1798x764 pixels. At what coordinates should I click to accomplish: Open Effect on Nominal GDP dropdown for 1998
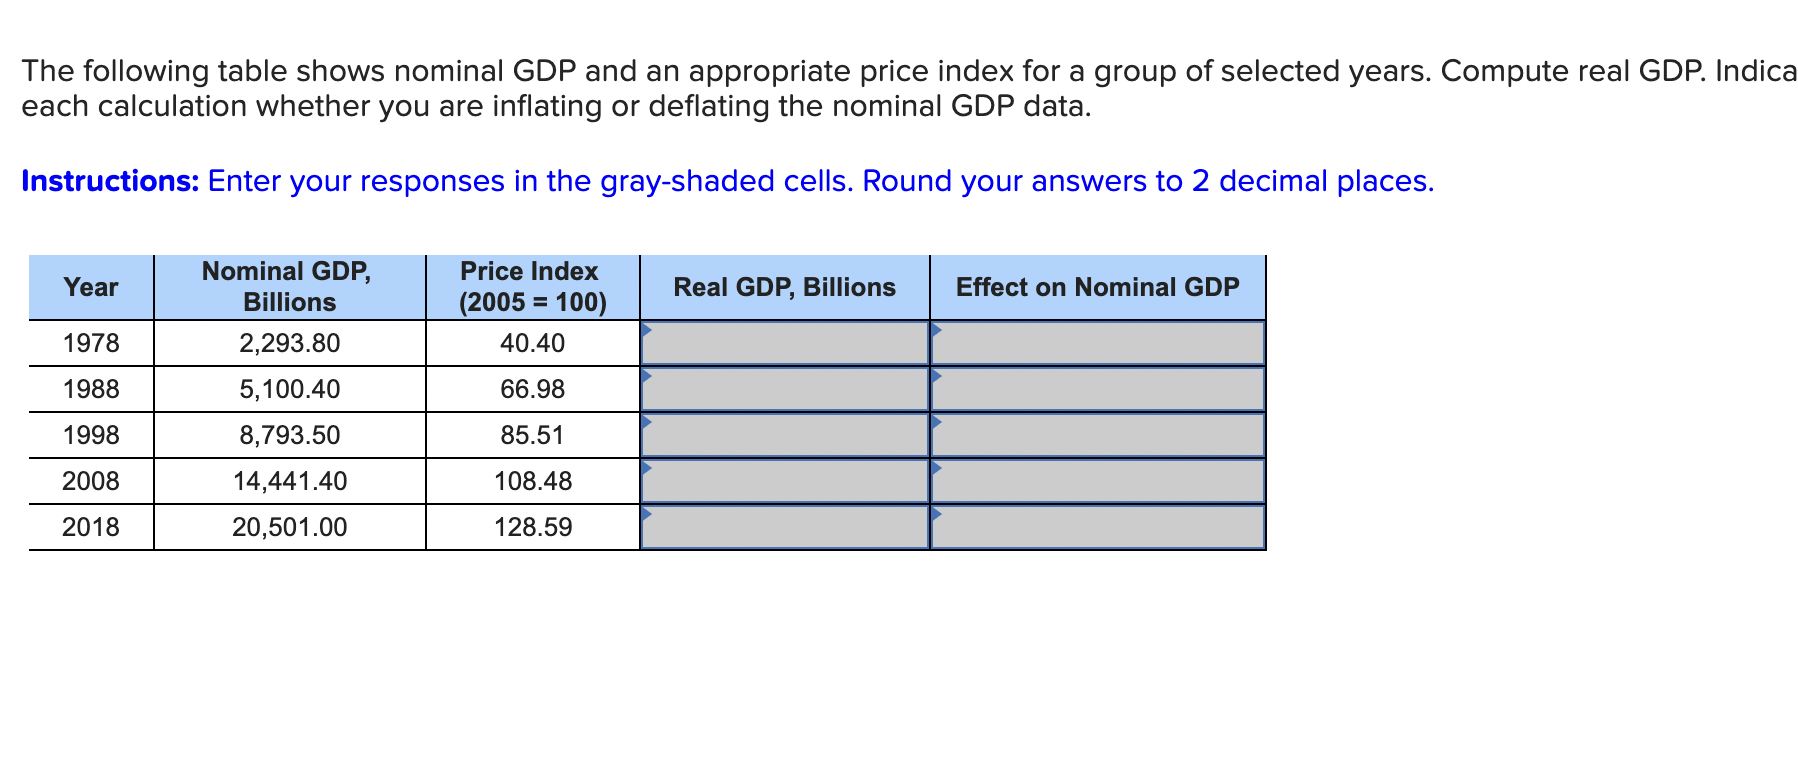(x=1098, y=435)
